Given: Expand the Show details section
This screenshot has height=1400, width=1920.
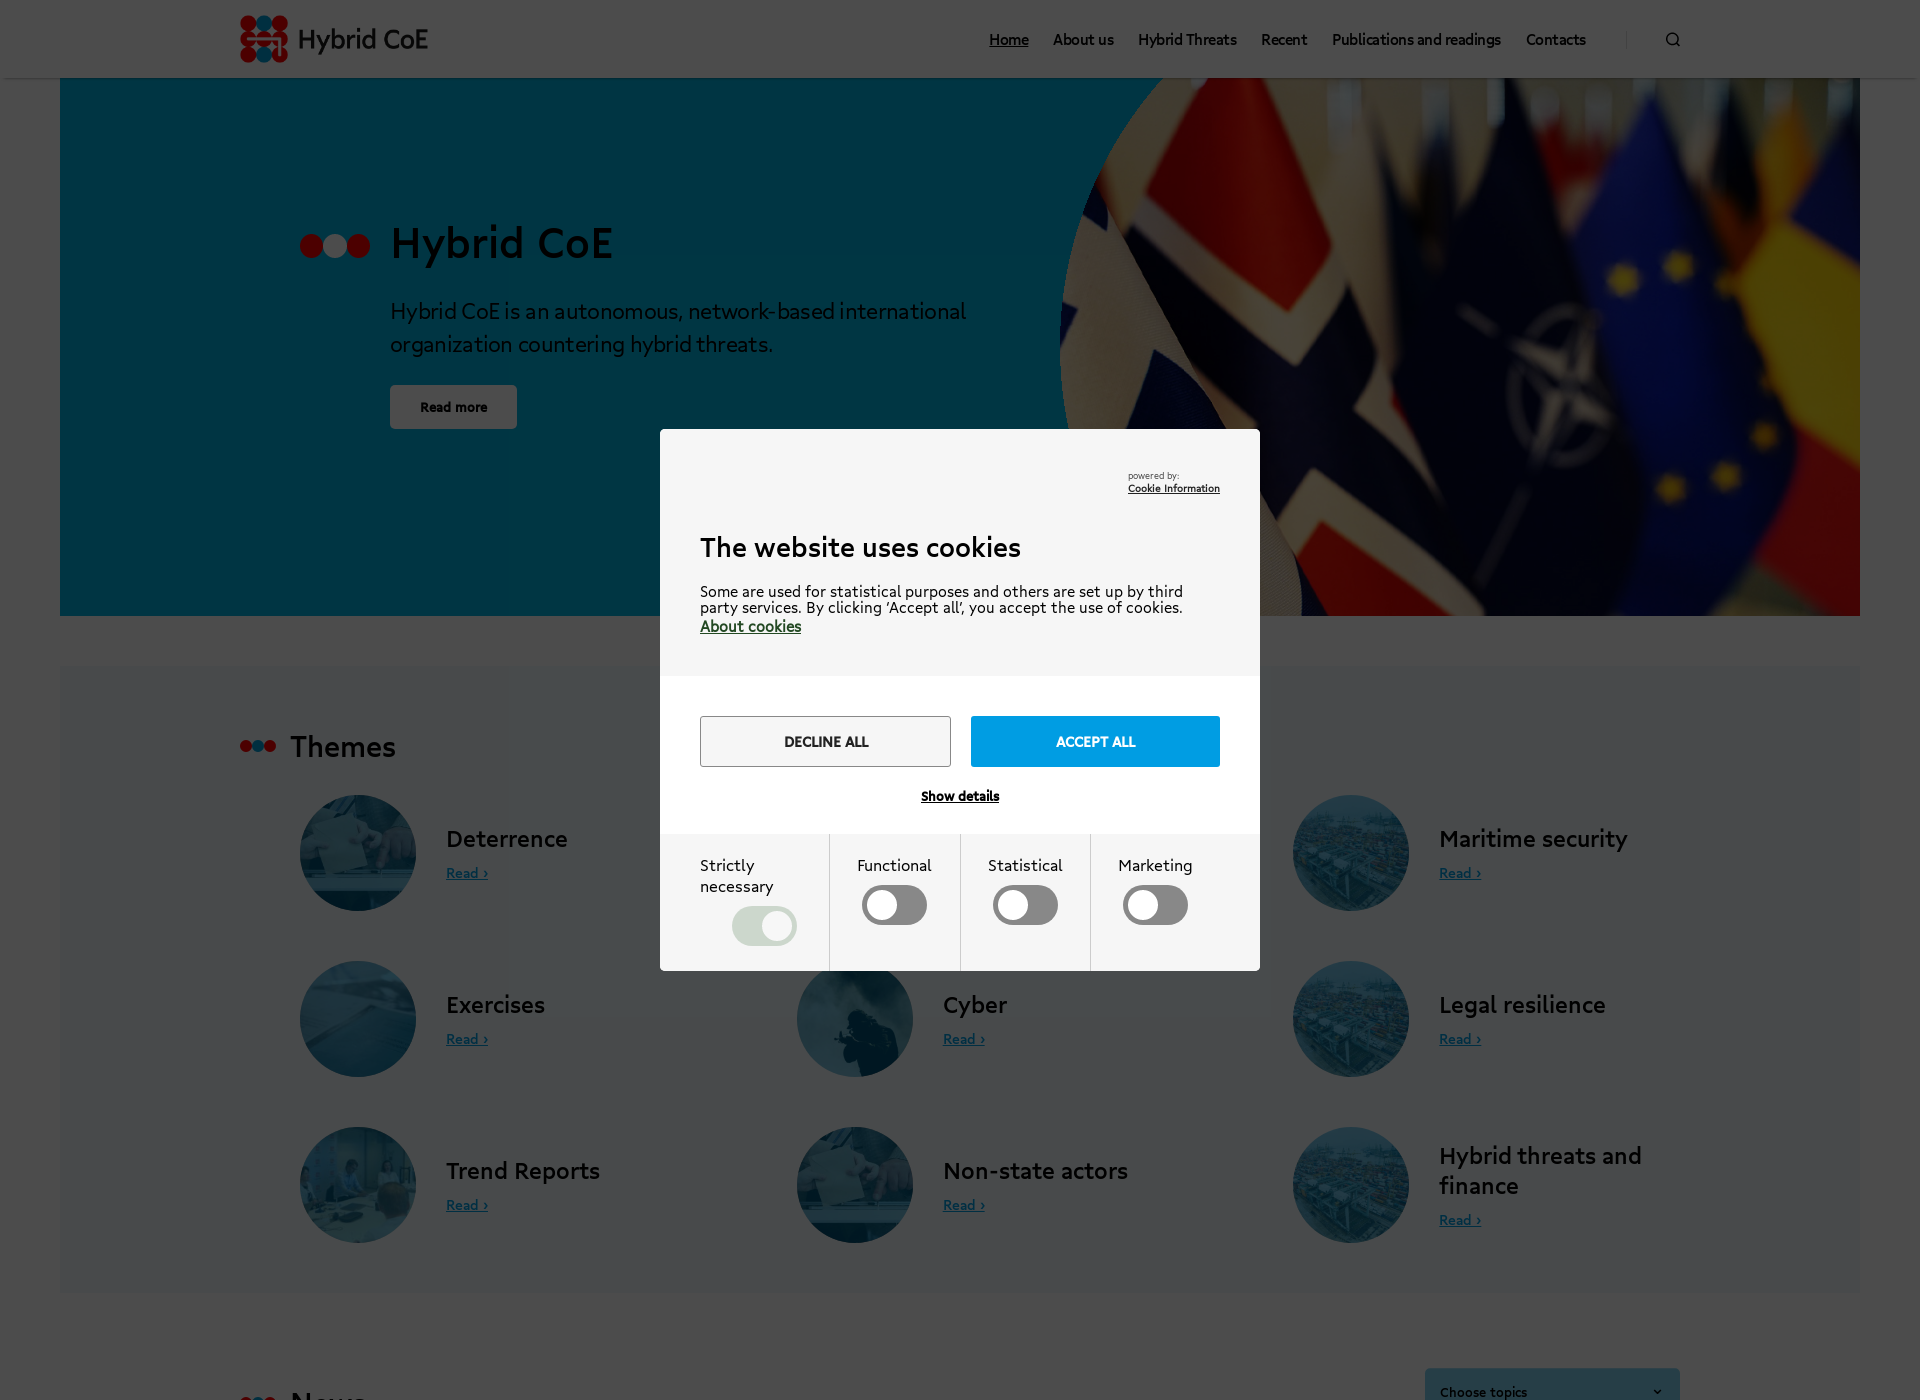Looking at the screenshot, I should 959,795.
